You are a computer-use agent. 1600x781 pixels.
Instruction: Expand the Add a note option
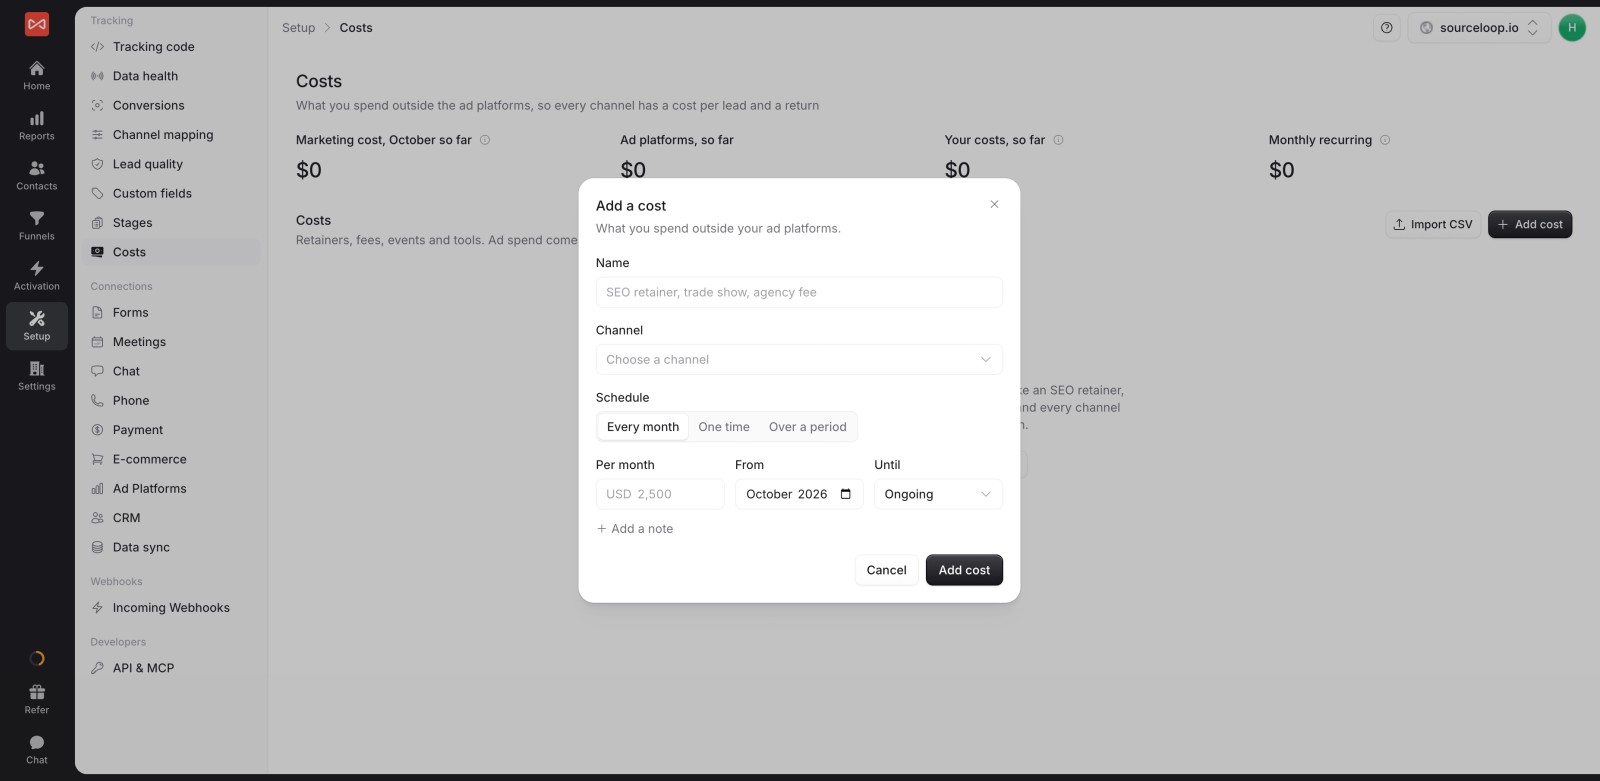635,529
